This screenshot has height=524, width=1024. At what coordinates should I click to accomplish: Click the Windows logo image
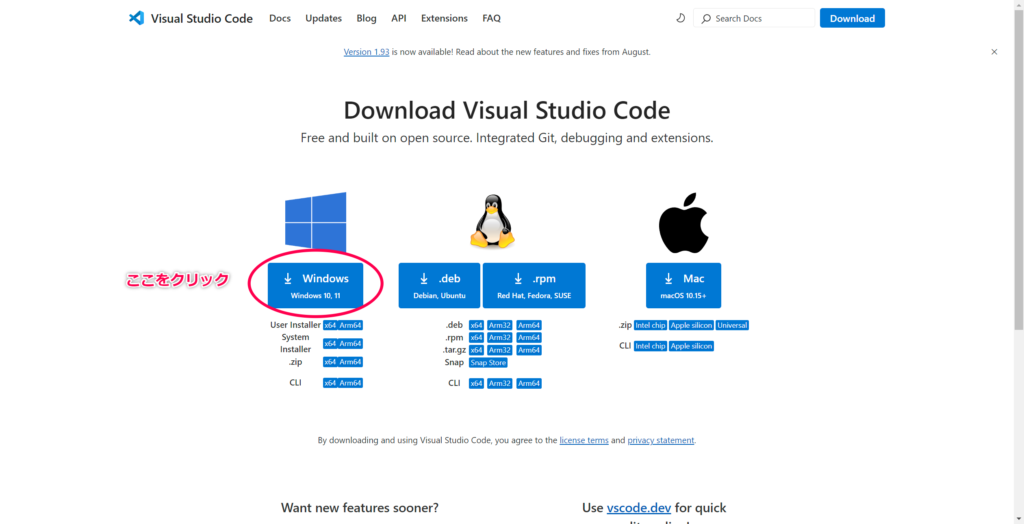click(315, 222)
